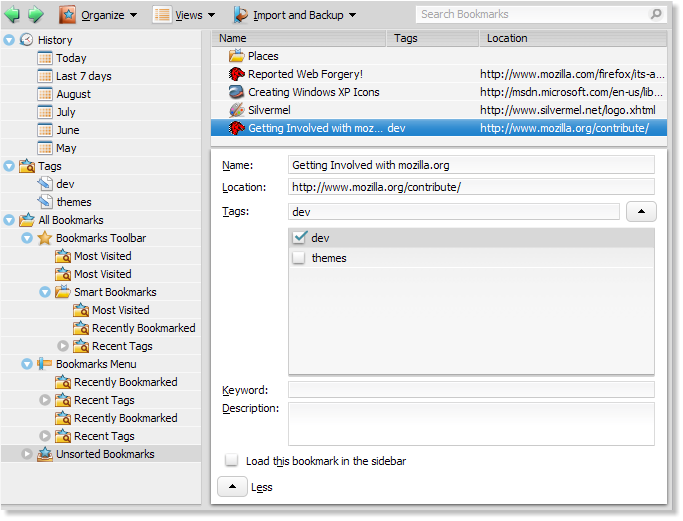Screen dimensions: 683x521
Task: Check the themes tag checkbox
Action: 299,258
